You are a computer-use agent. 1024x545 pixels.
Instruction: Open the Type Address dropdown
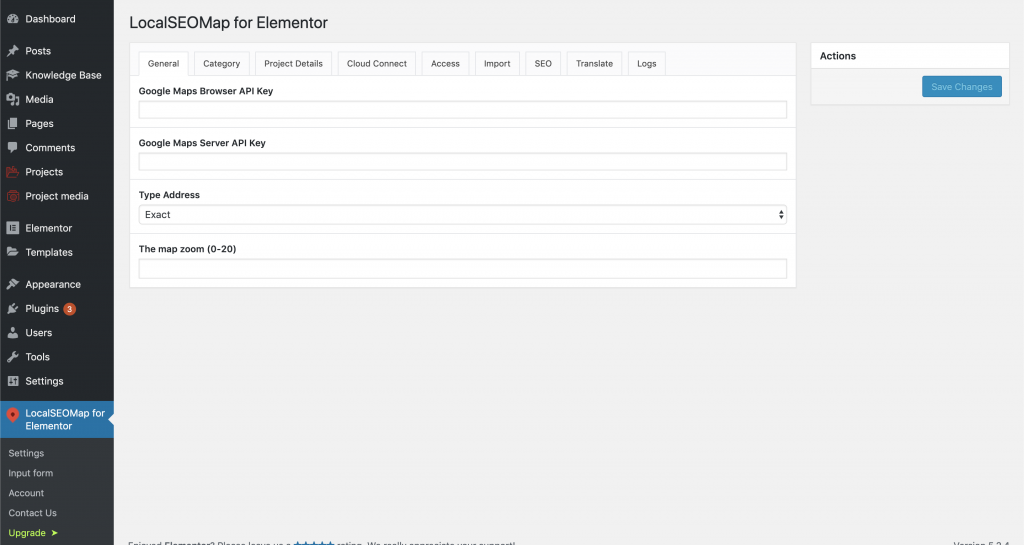[x=462, y=215]
